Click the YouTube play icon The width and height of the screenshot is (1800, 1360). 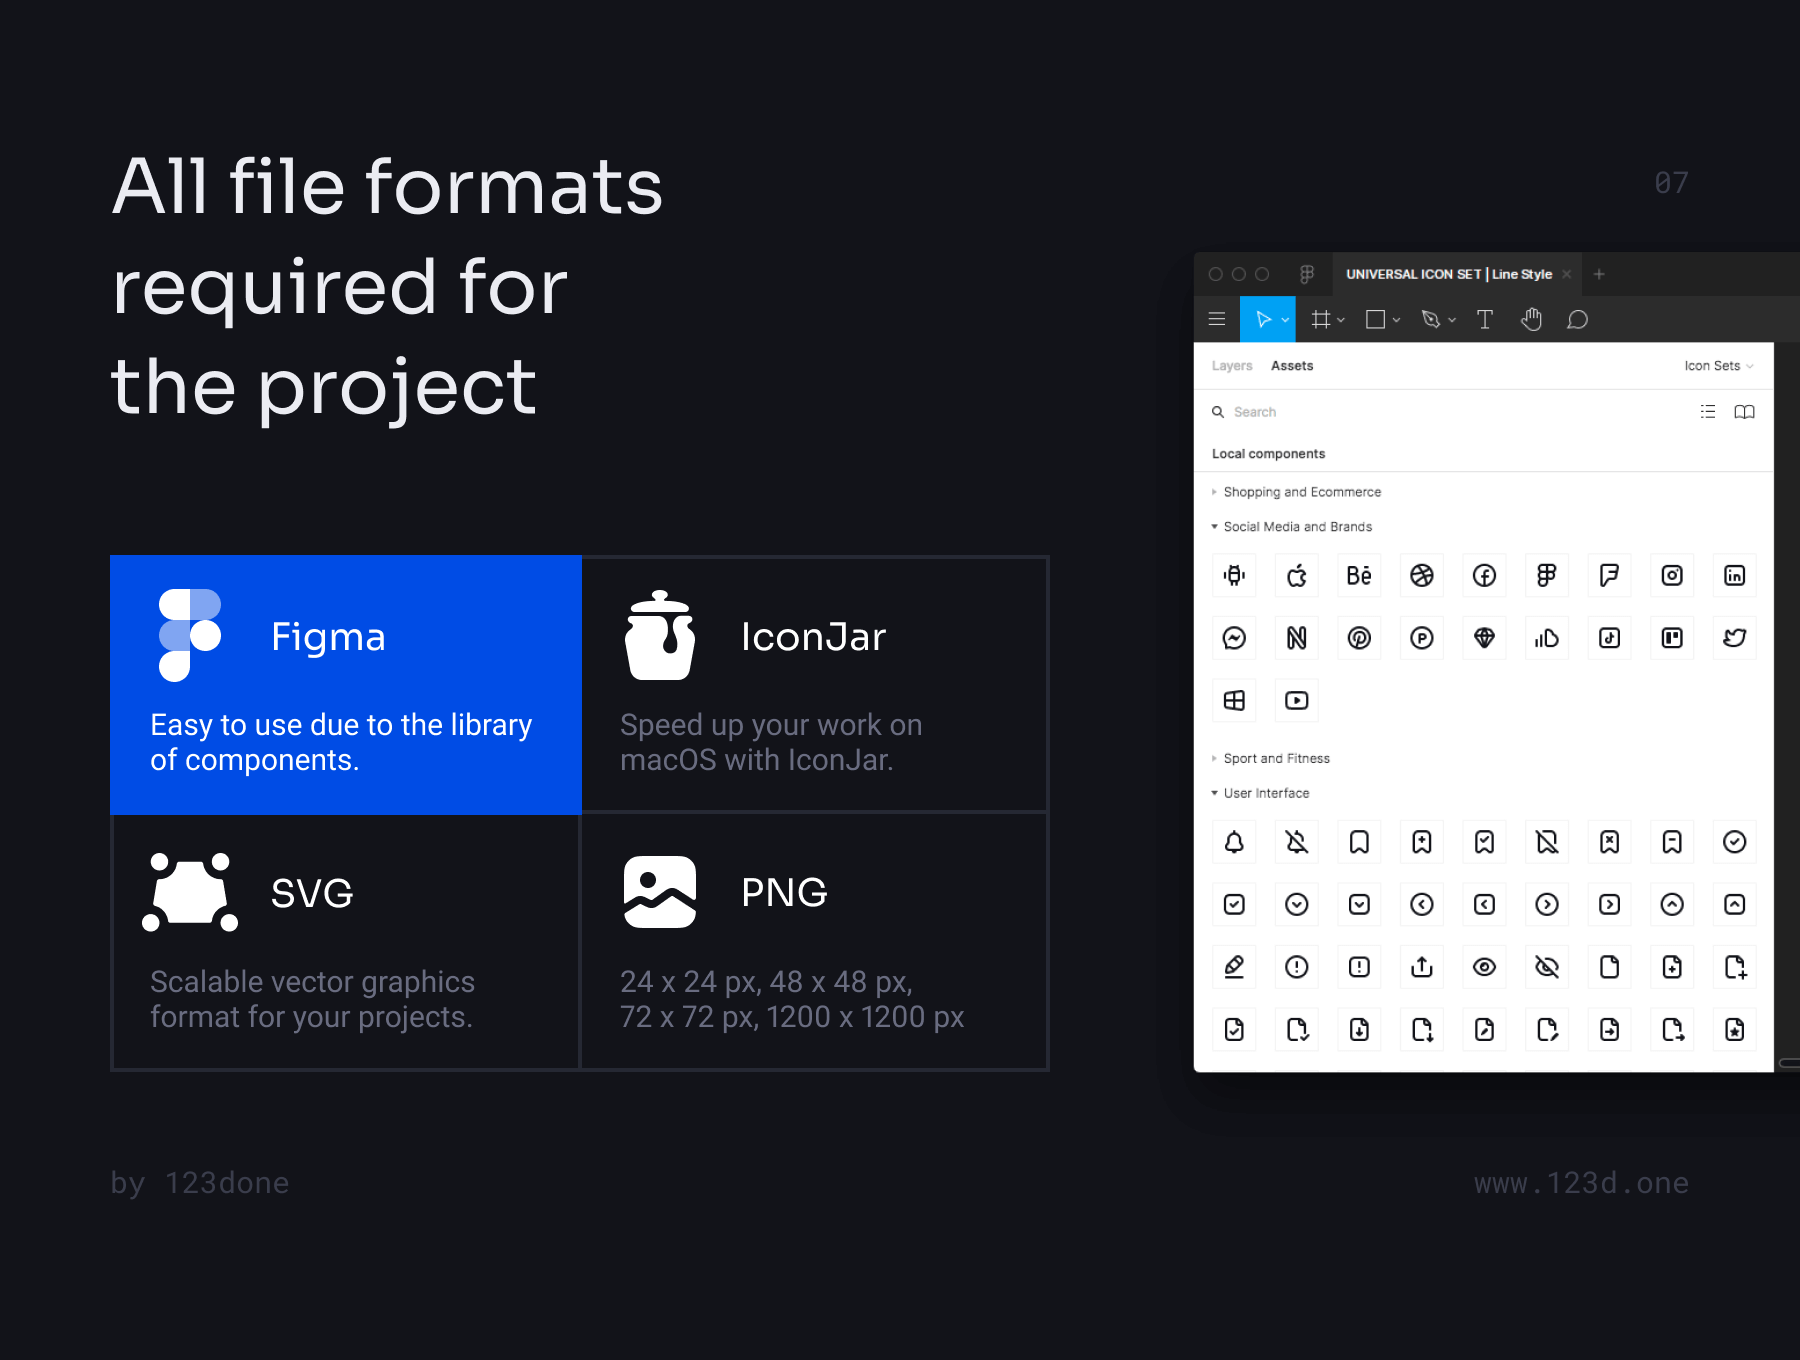(1297, 700)
